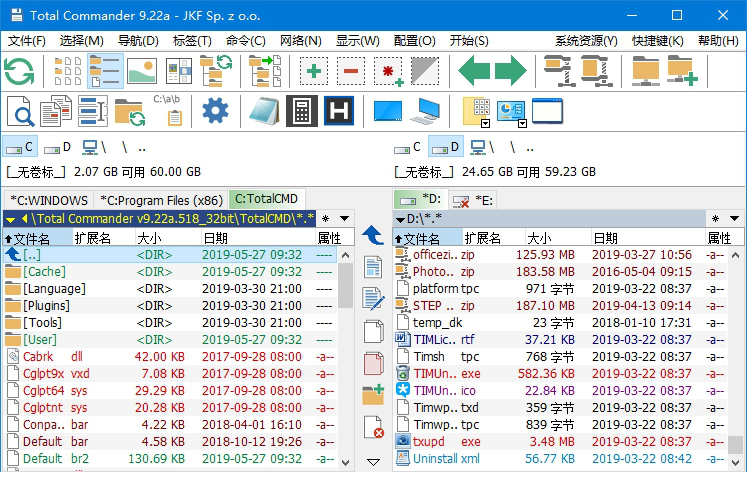Open the network folder connect icon
Screen dimensions: 747x490
tap(645, 71)
